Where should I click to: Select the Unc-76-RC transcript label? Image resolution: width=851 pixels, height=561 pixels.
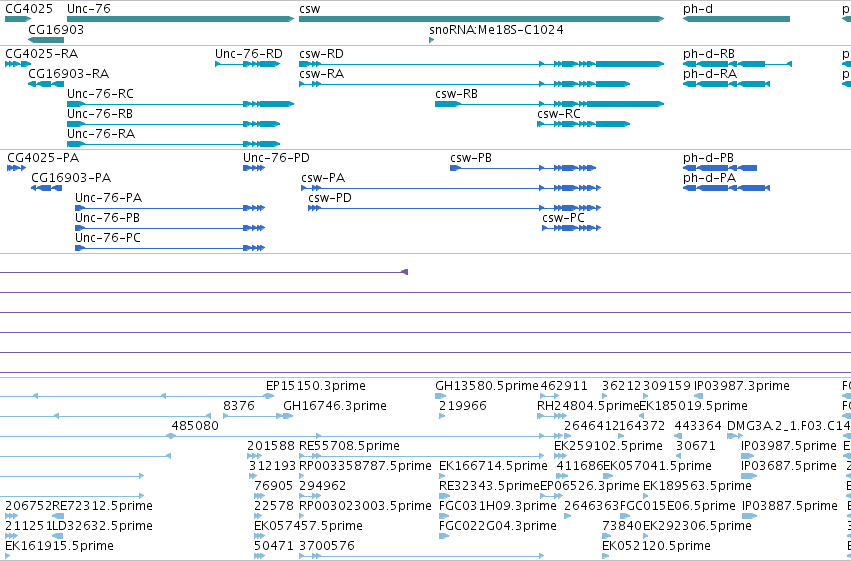(x=100, y=94)
